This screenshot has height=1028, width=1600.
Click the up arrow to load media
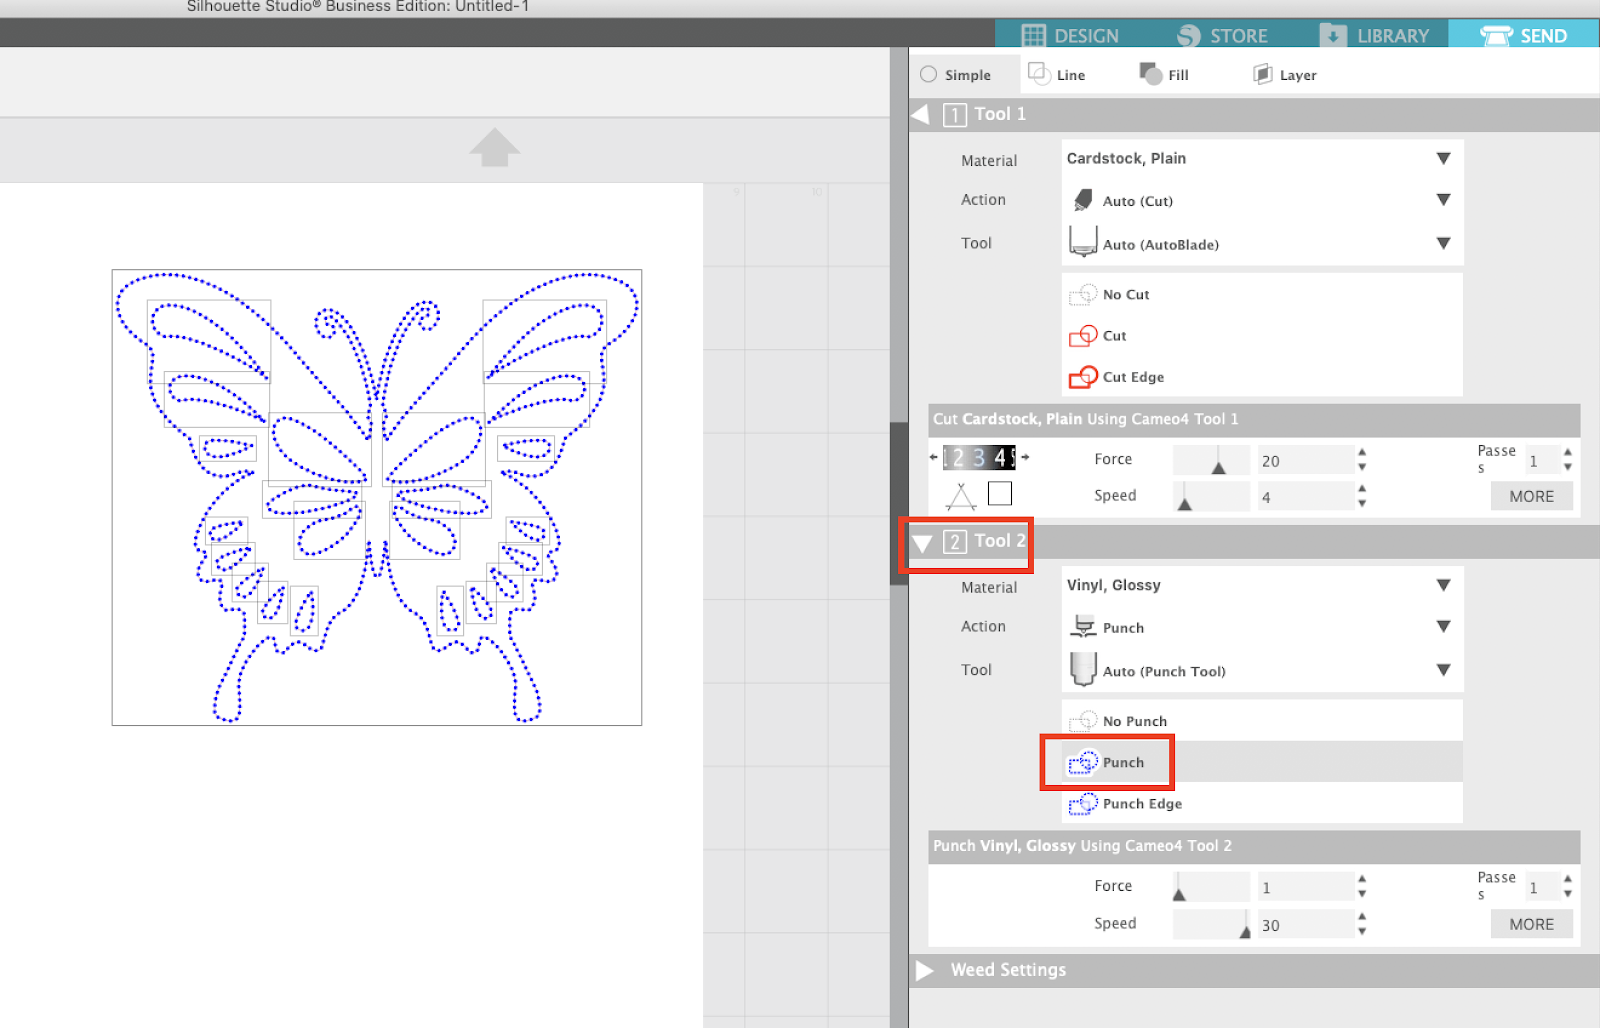pyautogui.click(x=495, y=148)
